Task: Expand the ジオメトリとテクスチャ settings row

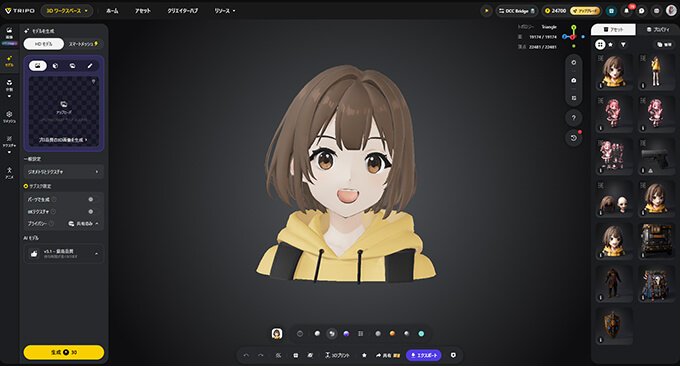Action: pos(64,172)
